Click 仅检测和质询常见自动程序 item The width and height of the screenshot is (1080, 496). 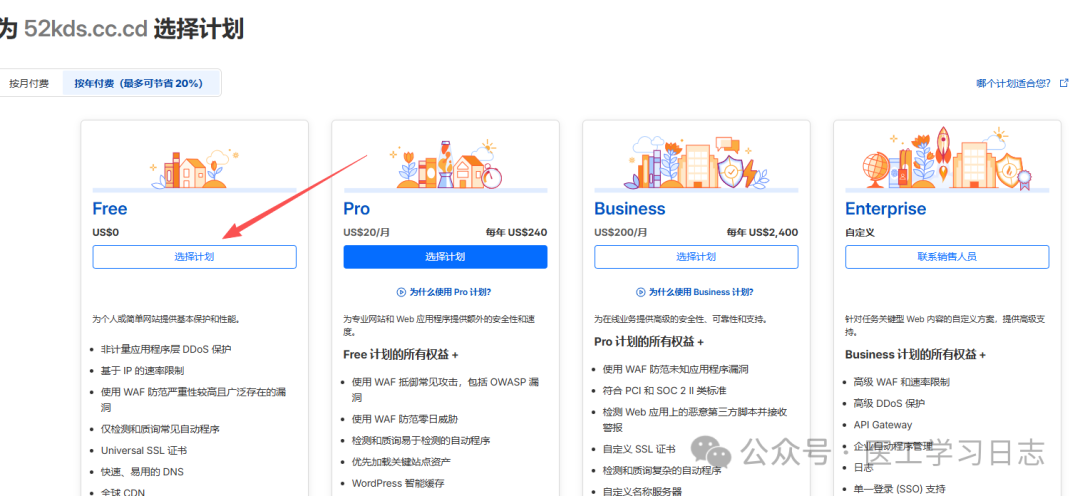(160, 428)
